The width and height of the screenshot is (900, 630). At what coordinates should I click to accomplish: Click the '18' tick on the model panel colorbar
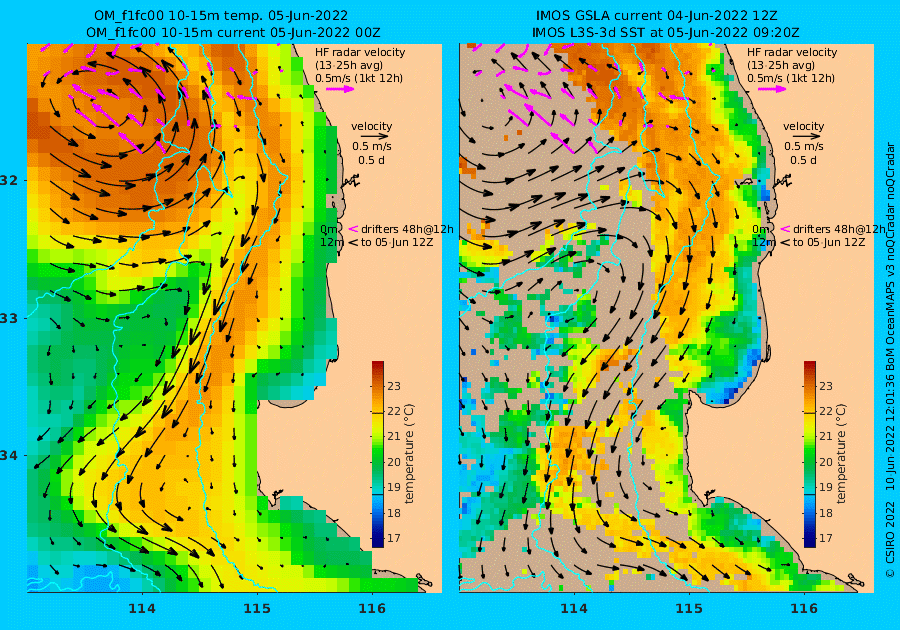(394, 513)
